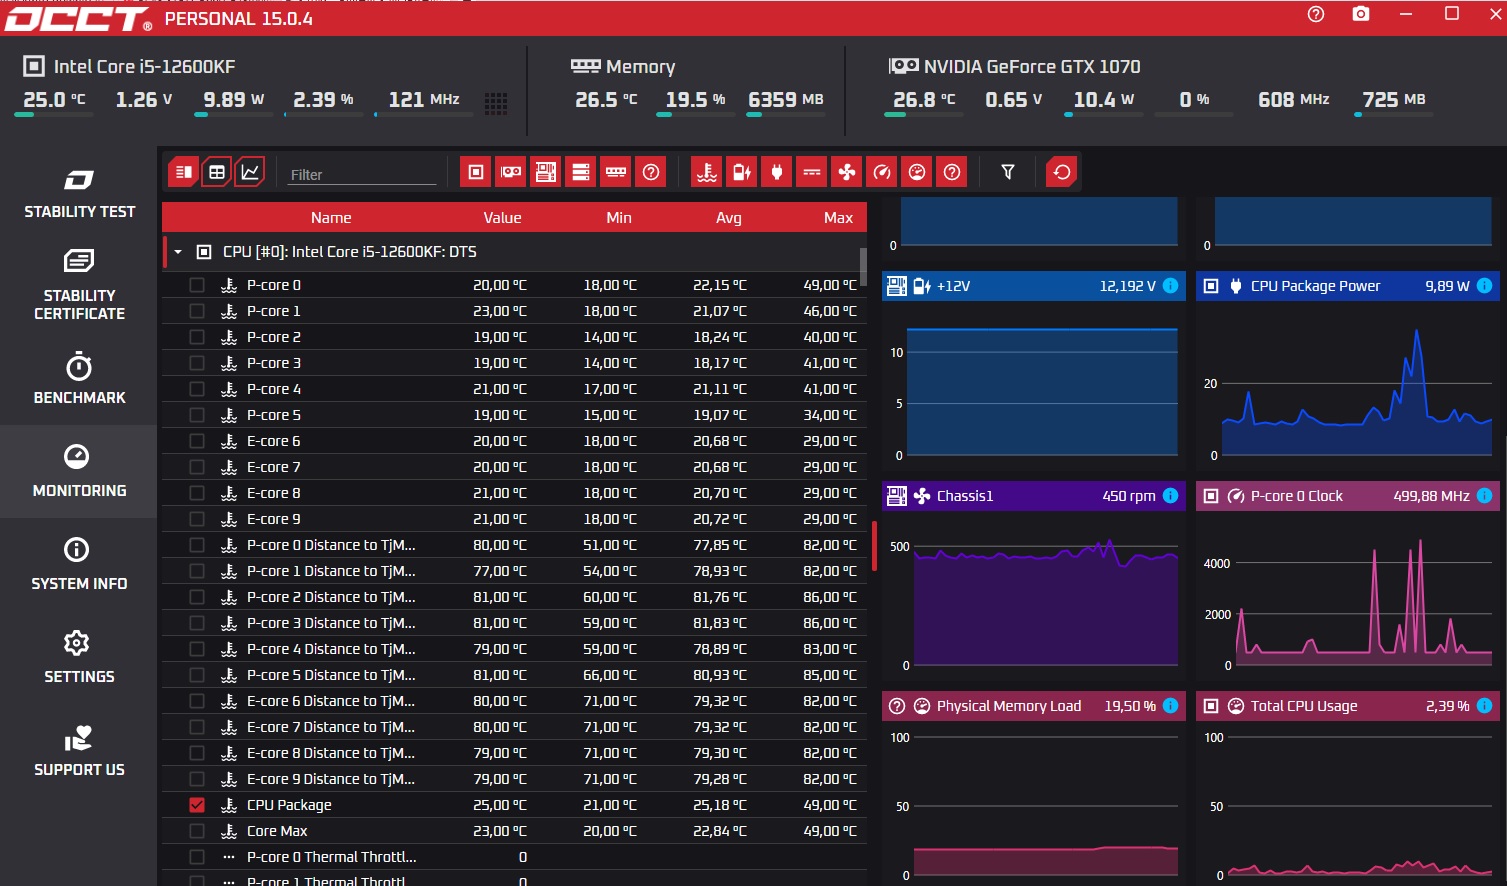This screenshot has width=1507, height=886.
Task: Toggle the unknown-hardware filter question mark
Action: 651,172
